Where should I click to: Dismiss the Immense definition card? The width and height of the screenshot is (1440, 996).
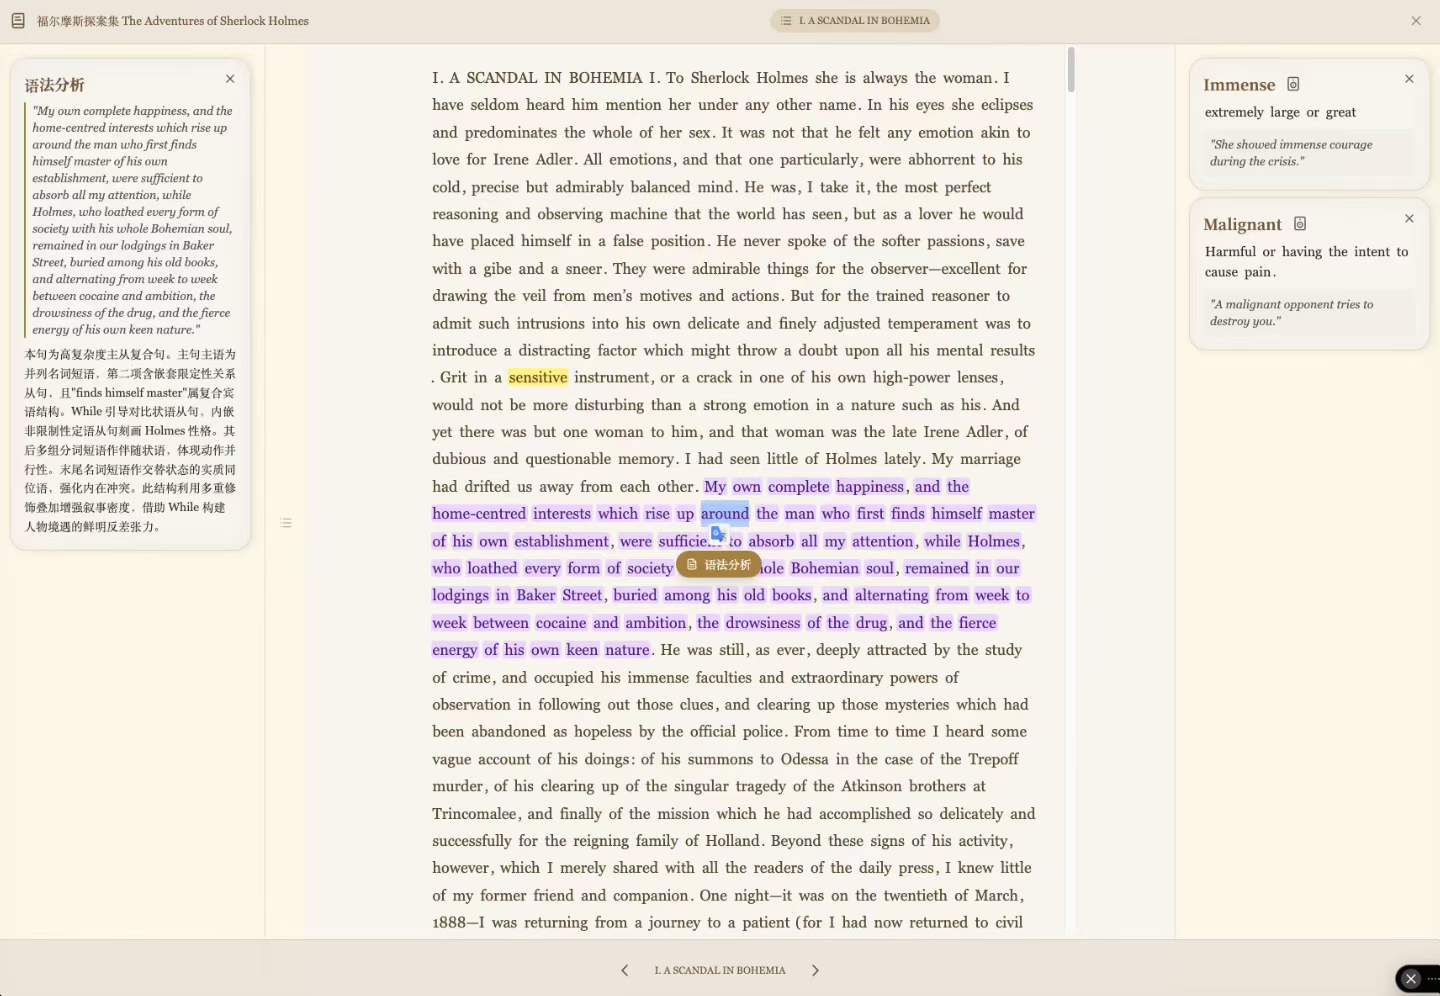coord(1409,79)
